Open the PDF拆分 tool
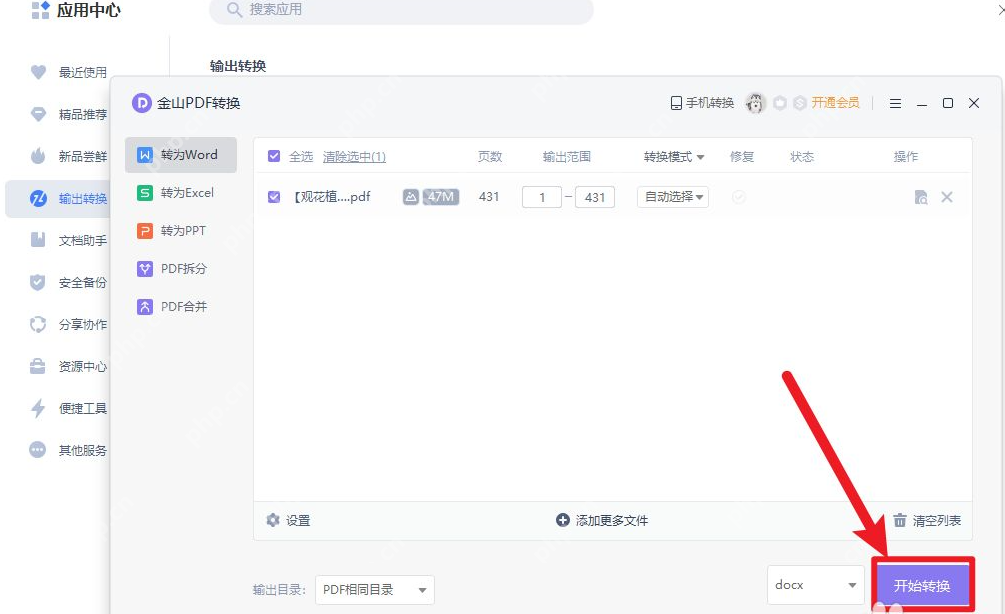1005x614 pixels. click(x=183, y=268)
